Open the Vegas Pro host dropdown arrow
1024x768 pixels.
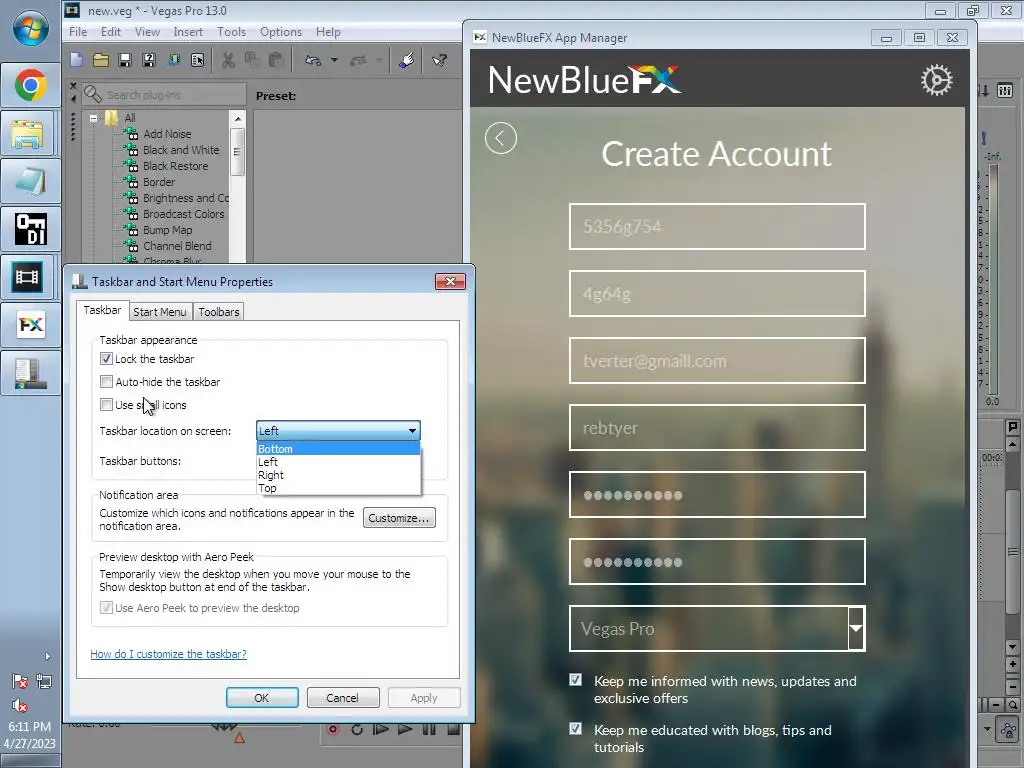(x=856, y=628)
